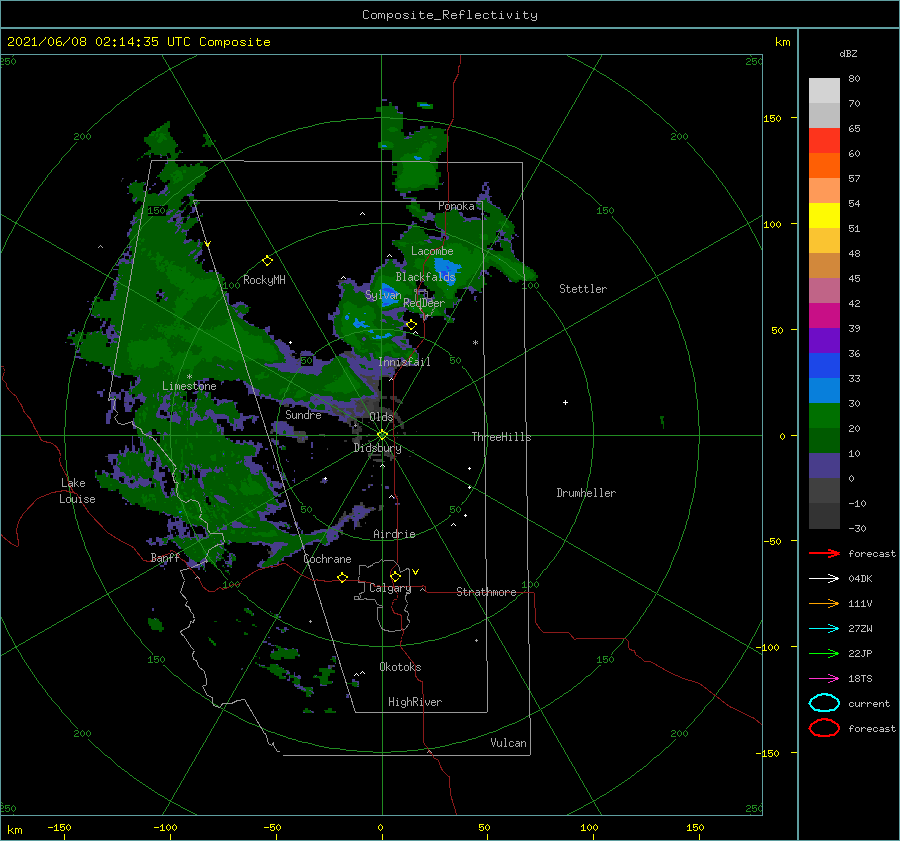Click the Strathmore town label
900x841 pixels.
pos(486,592)
